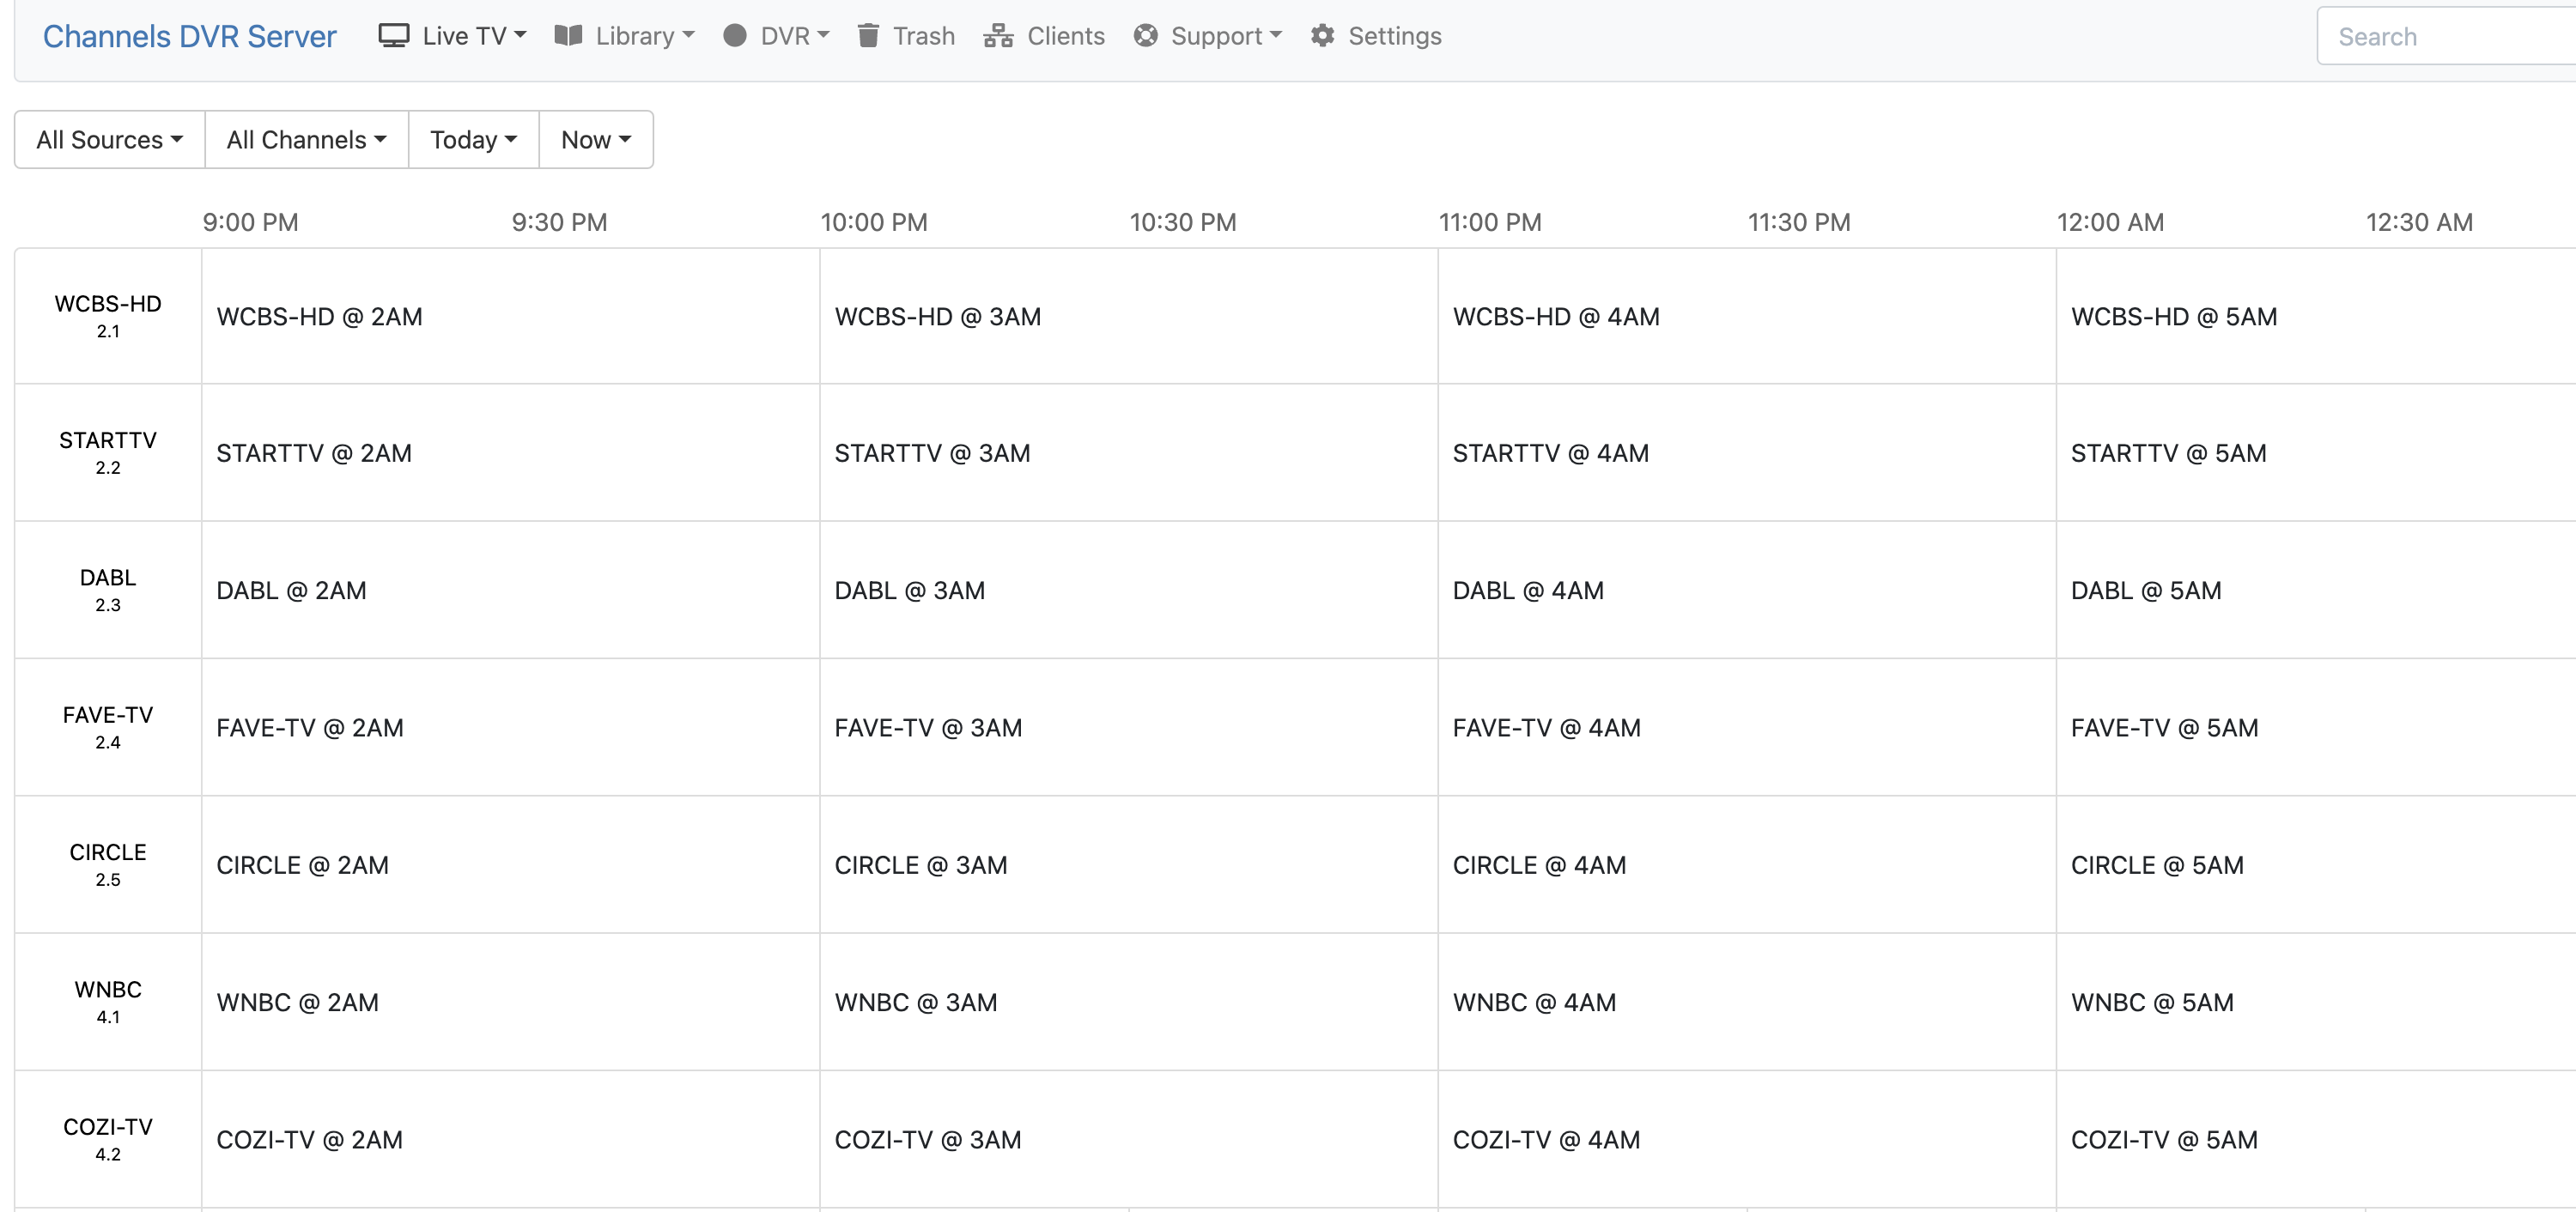The width and height of the screenshot is (2576, 1212).
Task: Open the All Sources dropdown
Action: coord(109,140)
